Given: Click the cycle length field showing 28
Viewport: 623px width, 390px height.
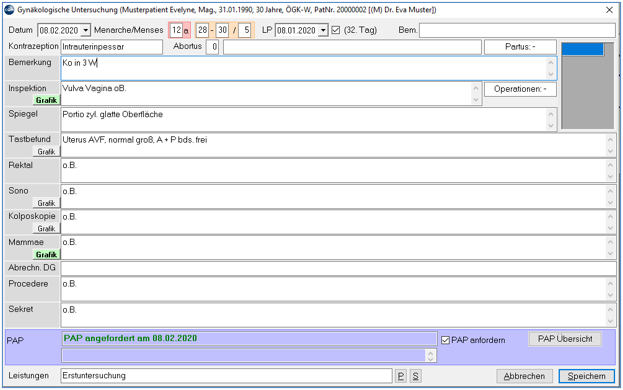Looking at the screenshot, I should tap(203, 30).
